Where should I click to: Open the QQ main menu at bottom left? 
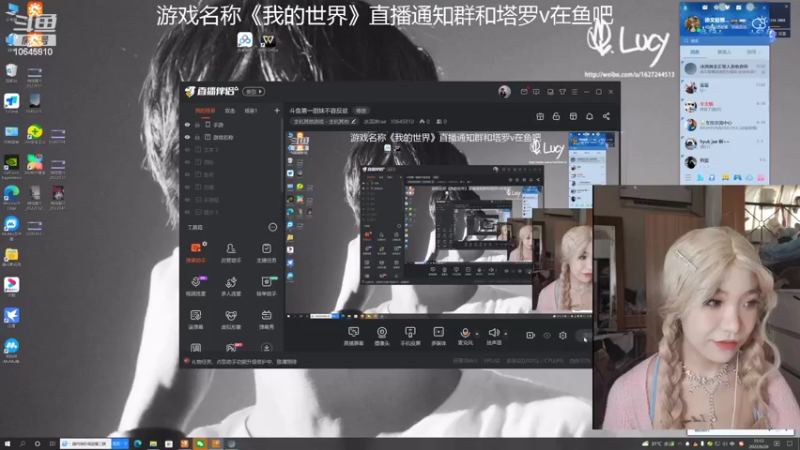[x=688, y=178]
